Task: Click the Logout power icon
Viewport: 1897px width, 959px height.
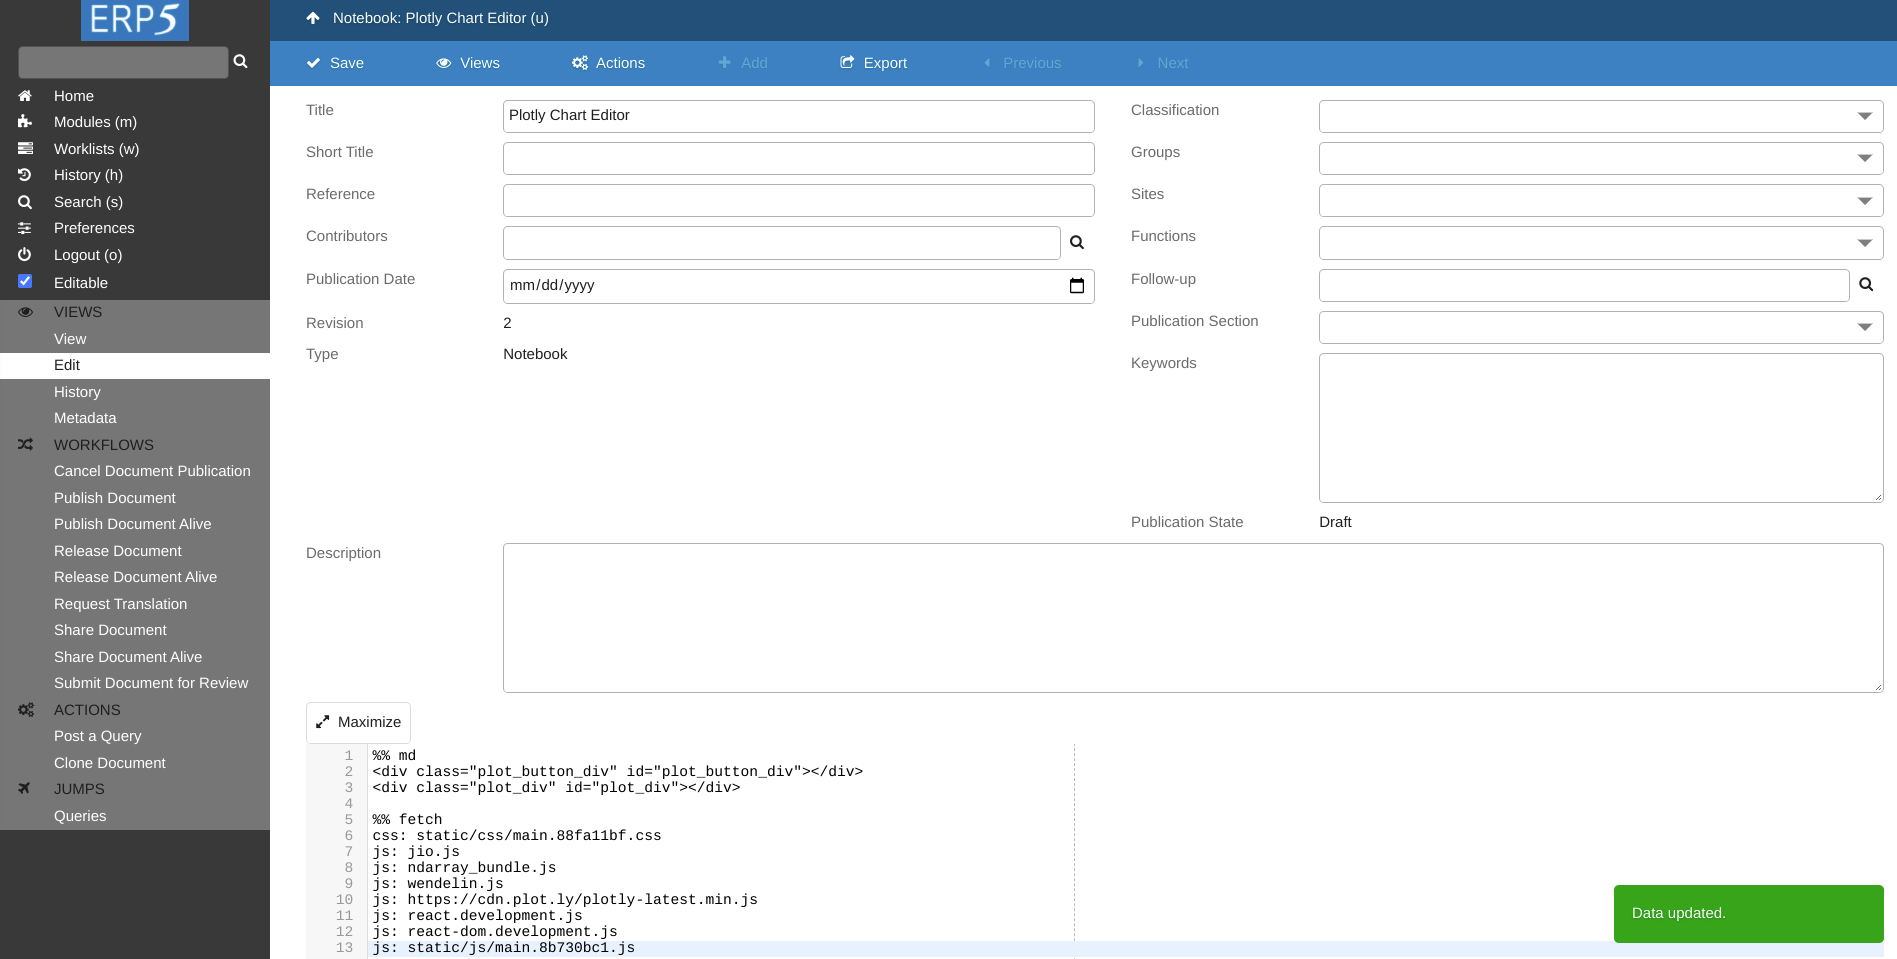Action: (x=25, y=255)
